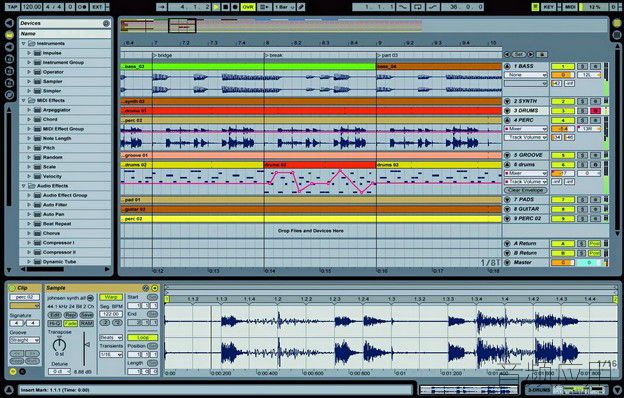624x398 pixels.
Task: Toggle the arrangement Loop switch icon
Action: [418, 7]
